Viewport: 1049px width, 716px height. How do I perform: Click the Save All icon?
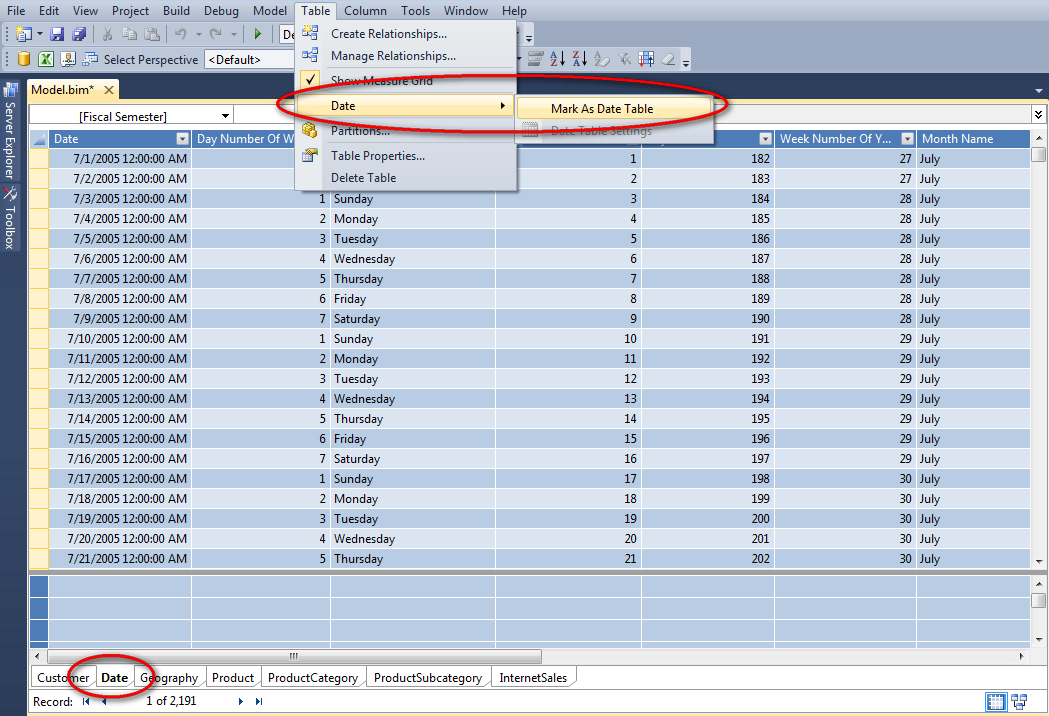point(80,33)
